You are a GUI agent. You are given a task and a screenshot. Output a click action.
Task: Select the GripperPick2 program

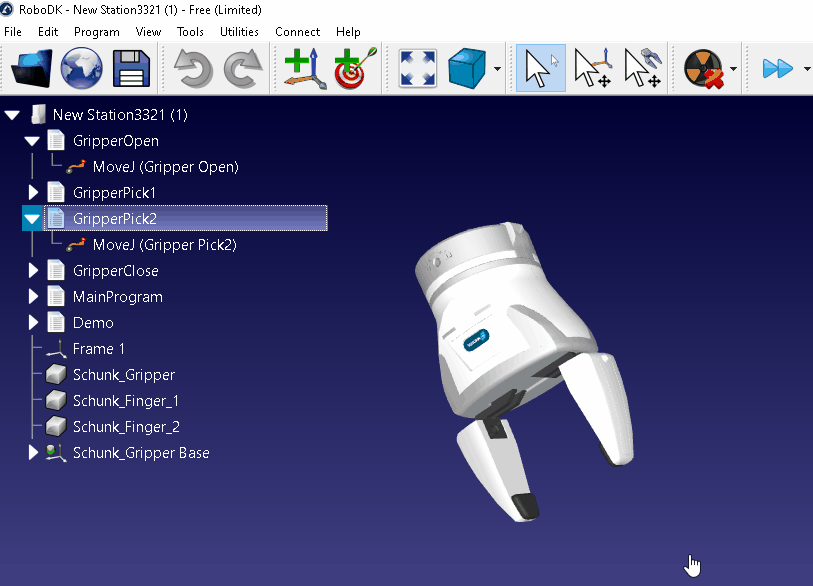click(186, 218)
